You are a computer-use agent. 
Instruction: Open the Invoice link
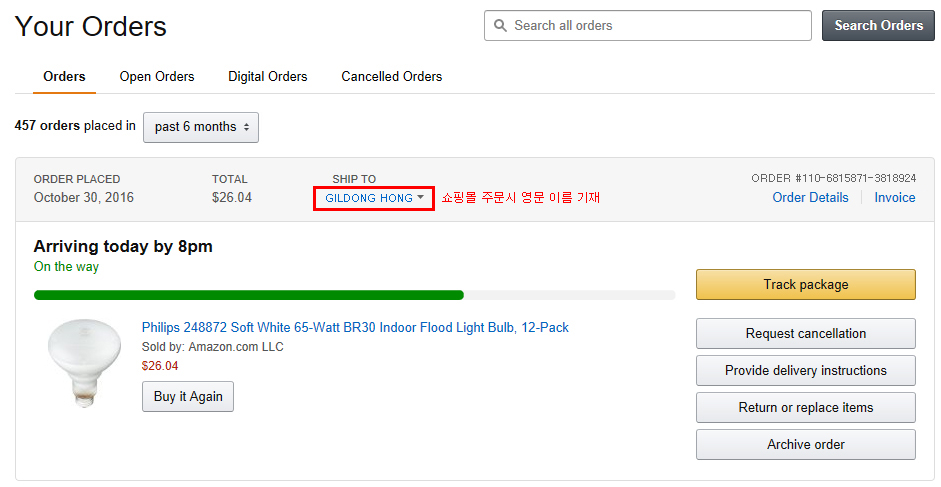894,198
